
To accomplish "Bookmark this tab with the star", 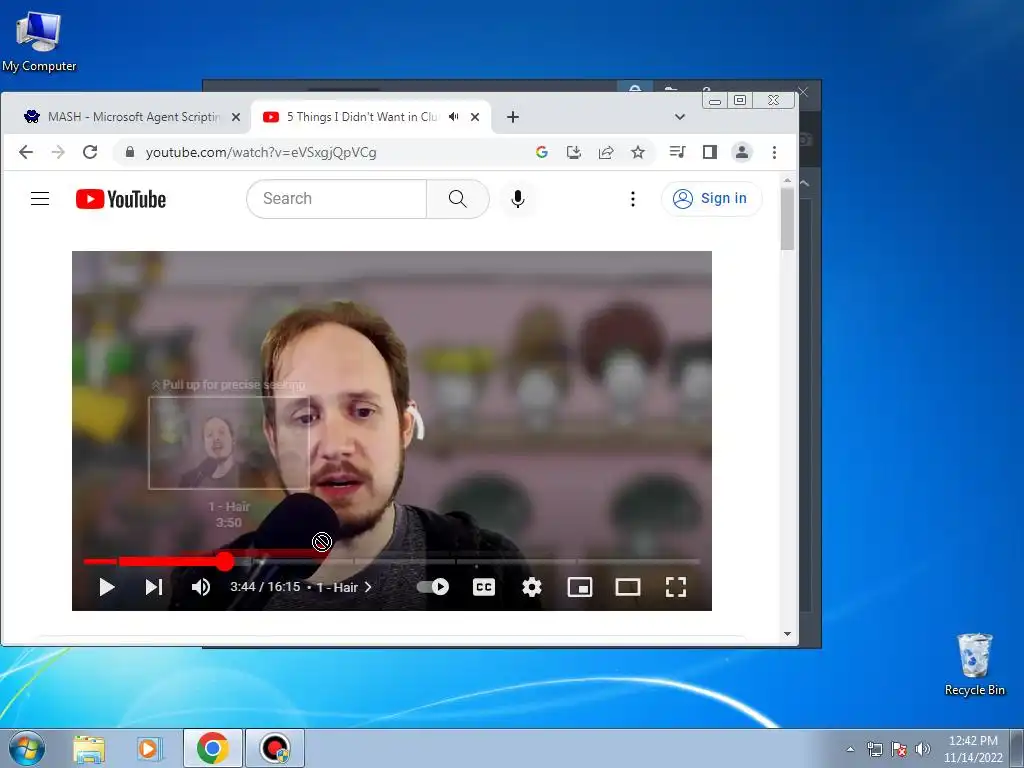I will 638,152.
